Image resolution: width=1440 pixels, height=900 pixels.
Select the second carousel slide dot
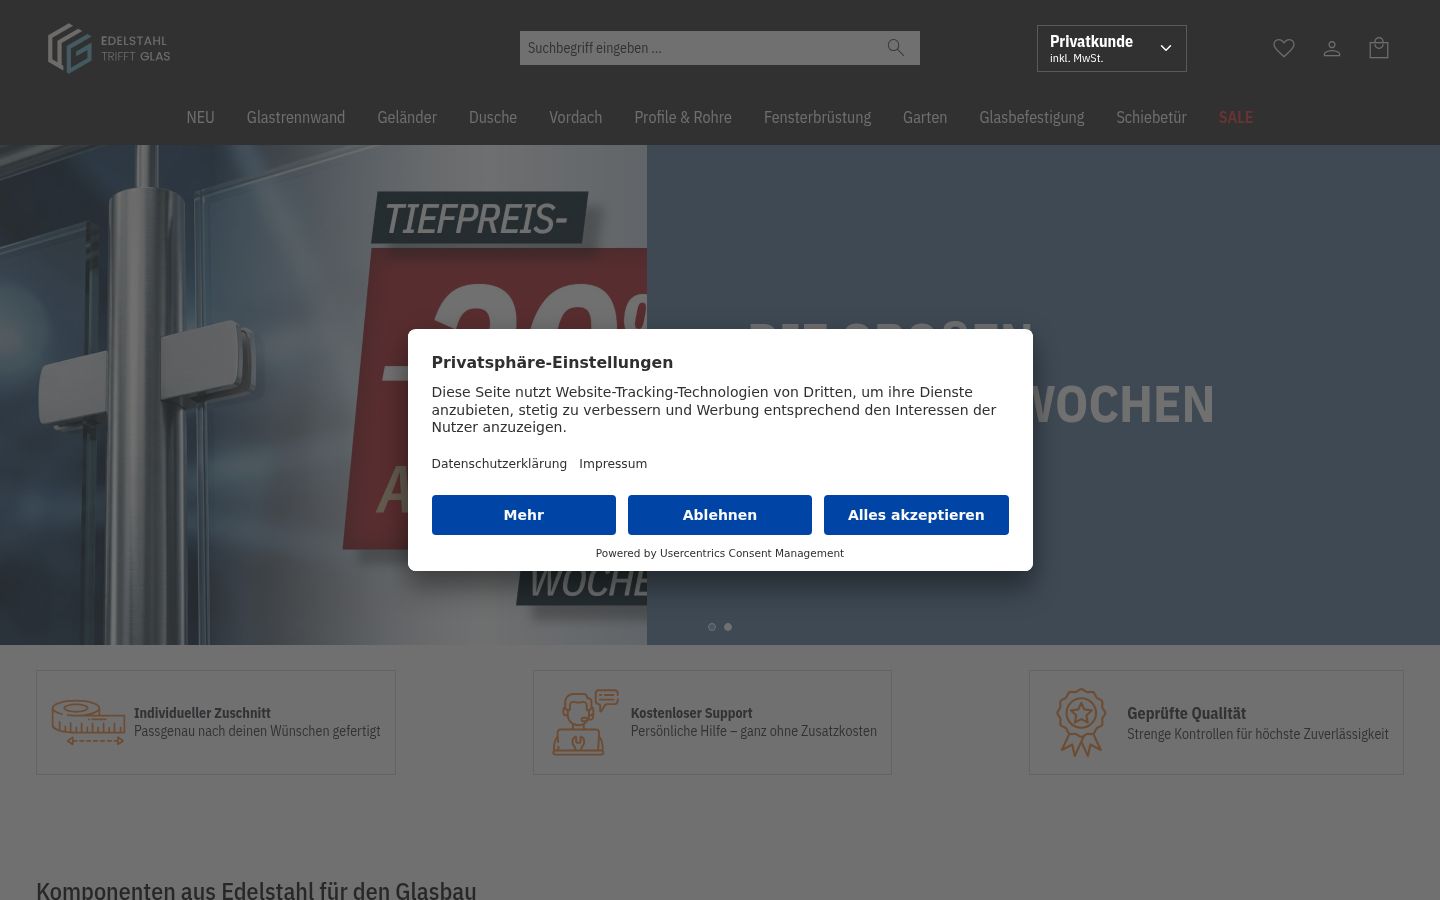[x=728, y=627]
